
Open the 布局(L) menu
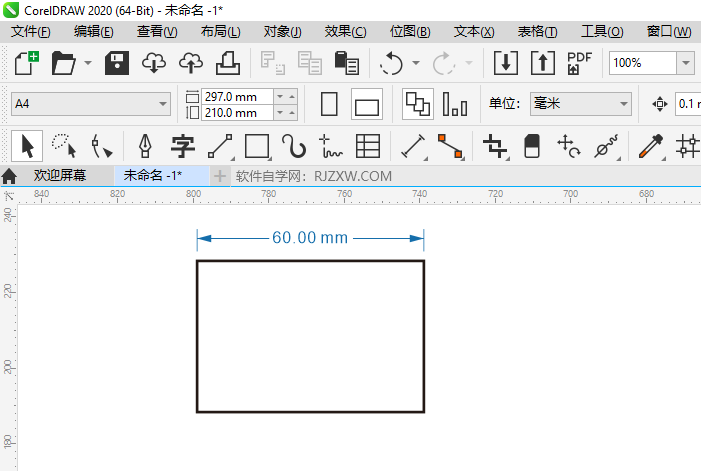click(x=220, y=32)
